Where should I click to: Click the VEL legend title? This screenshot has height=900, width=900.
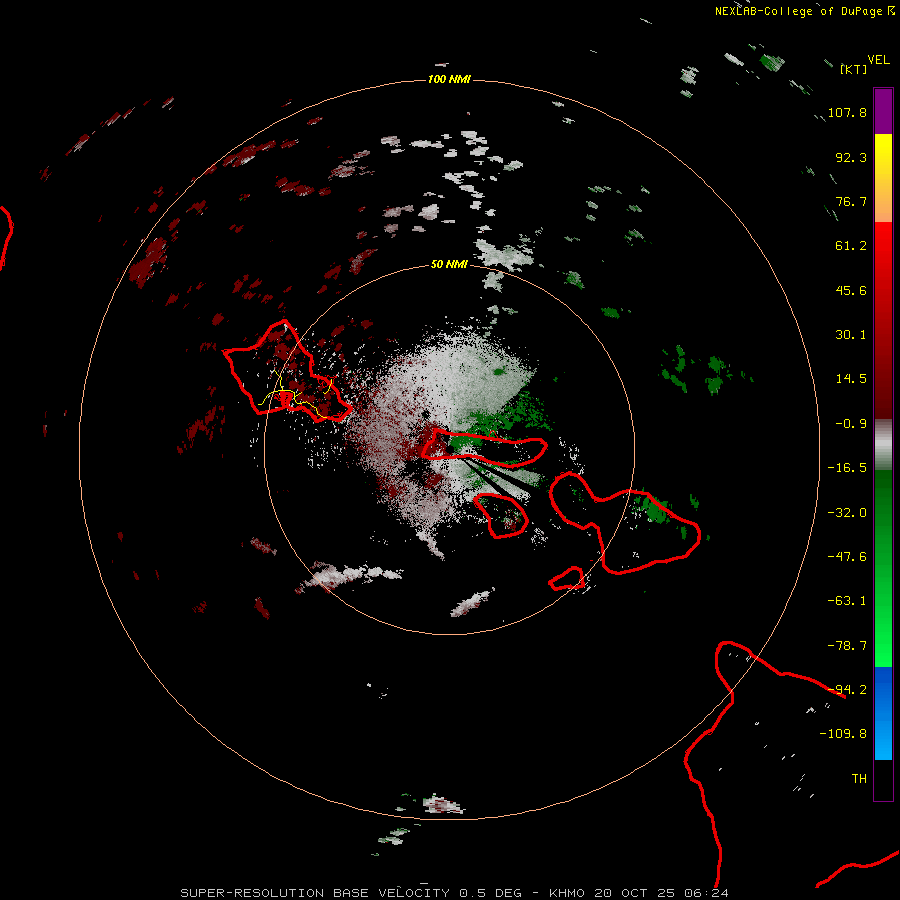(x=878, y=59)
